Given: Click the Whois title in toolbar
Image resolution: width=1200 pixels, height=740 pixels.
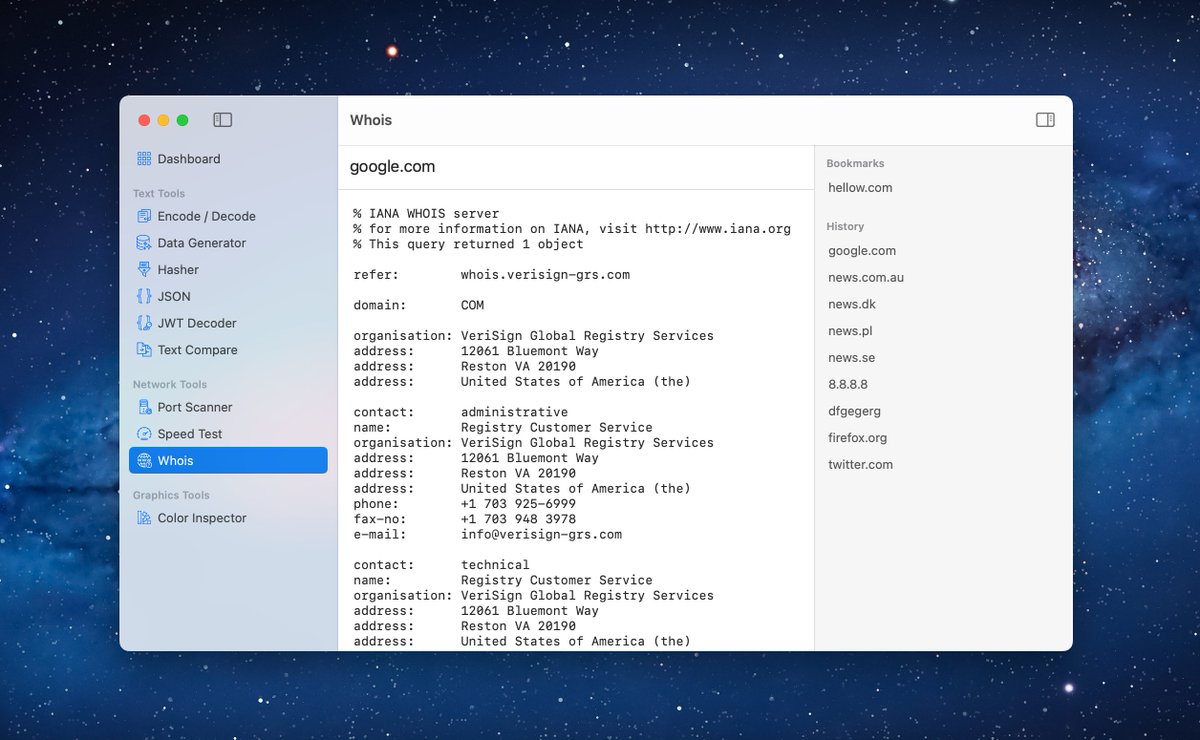Looking at the screenshot, I should pyautogui.click(x=371, y=120).
